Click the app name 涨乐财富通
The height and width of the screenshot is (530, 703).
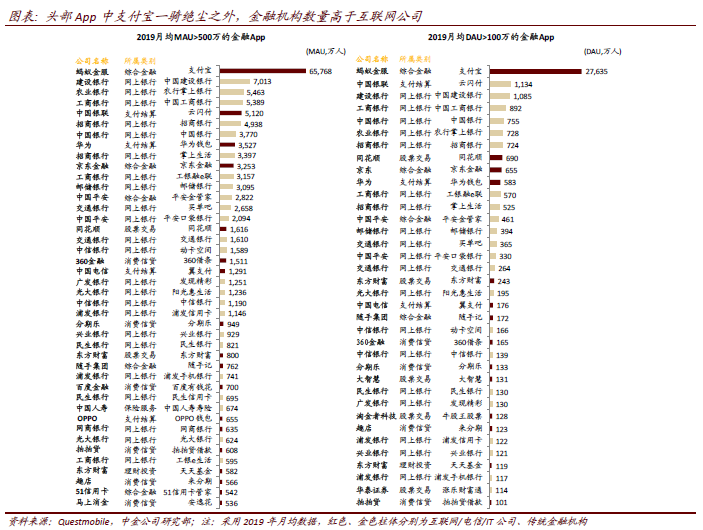pos(462,490)
